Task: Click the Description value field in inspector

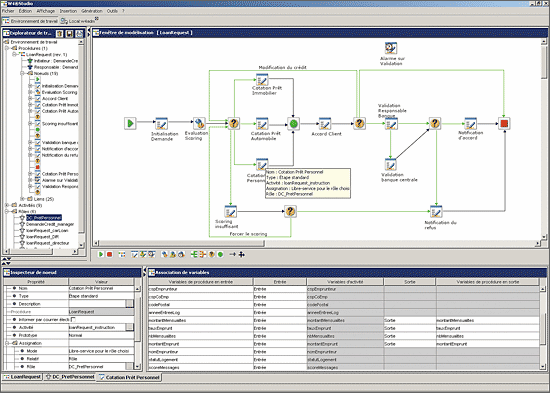Action: click(97, 304)
